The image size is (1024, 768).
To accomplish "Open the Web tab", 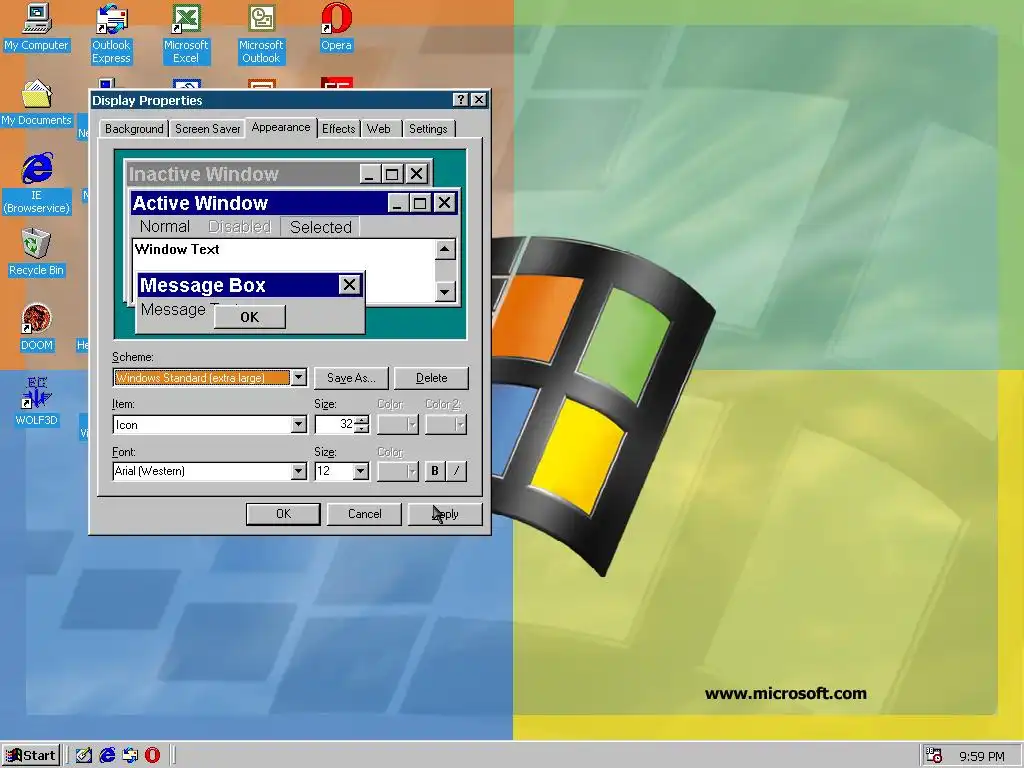I will (x=379, y=129).
